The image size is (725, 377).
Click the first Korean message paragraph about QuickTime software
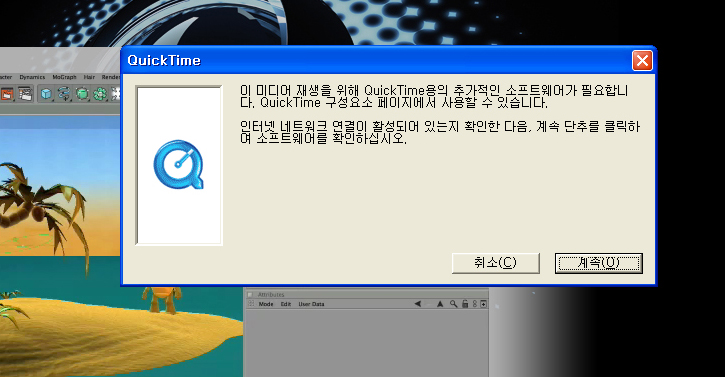[x=434, y=96]
